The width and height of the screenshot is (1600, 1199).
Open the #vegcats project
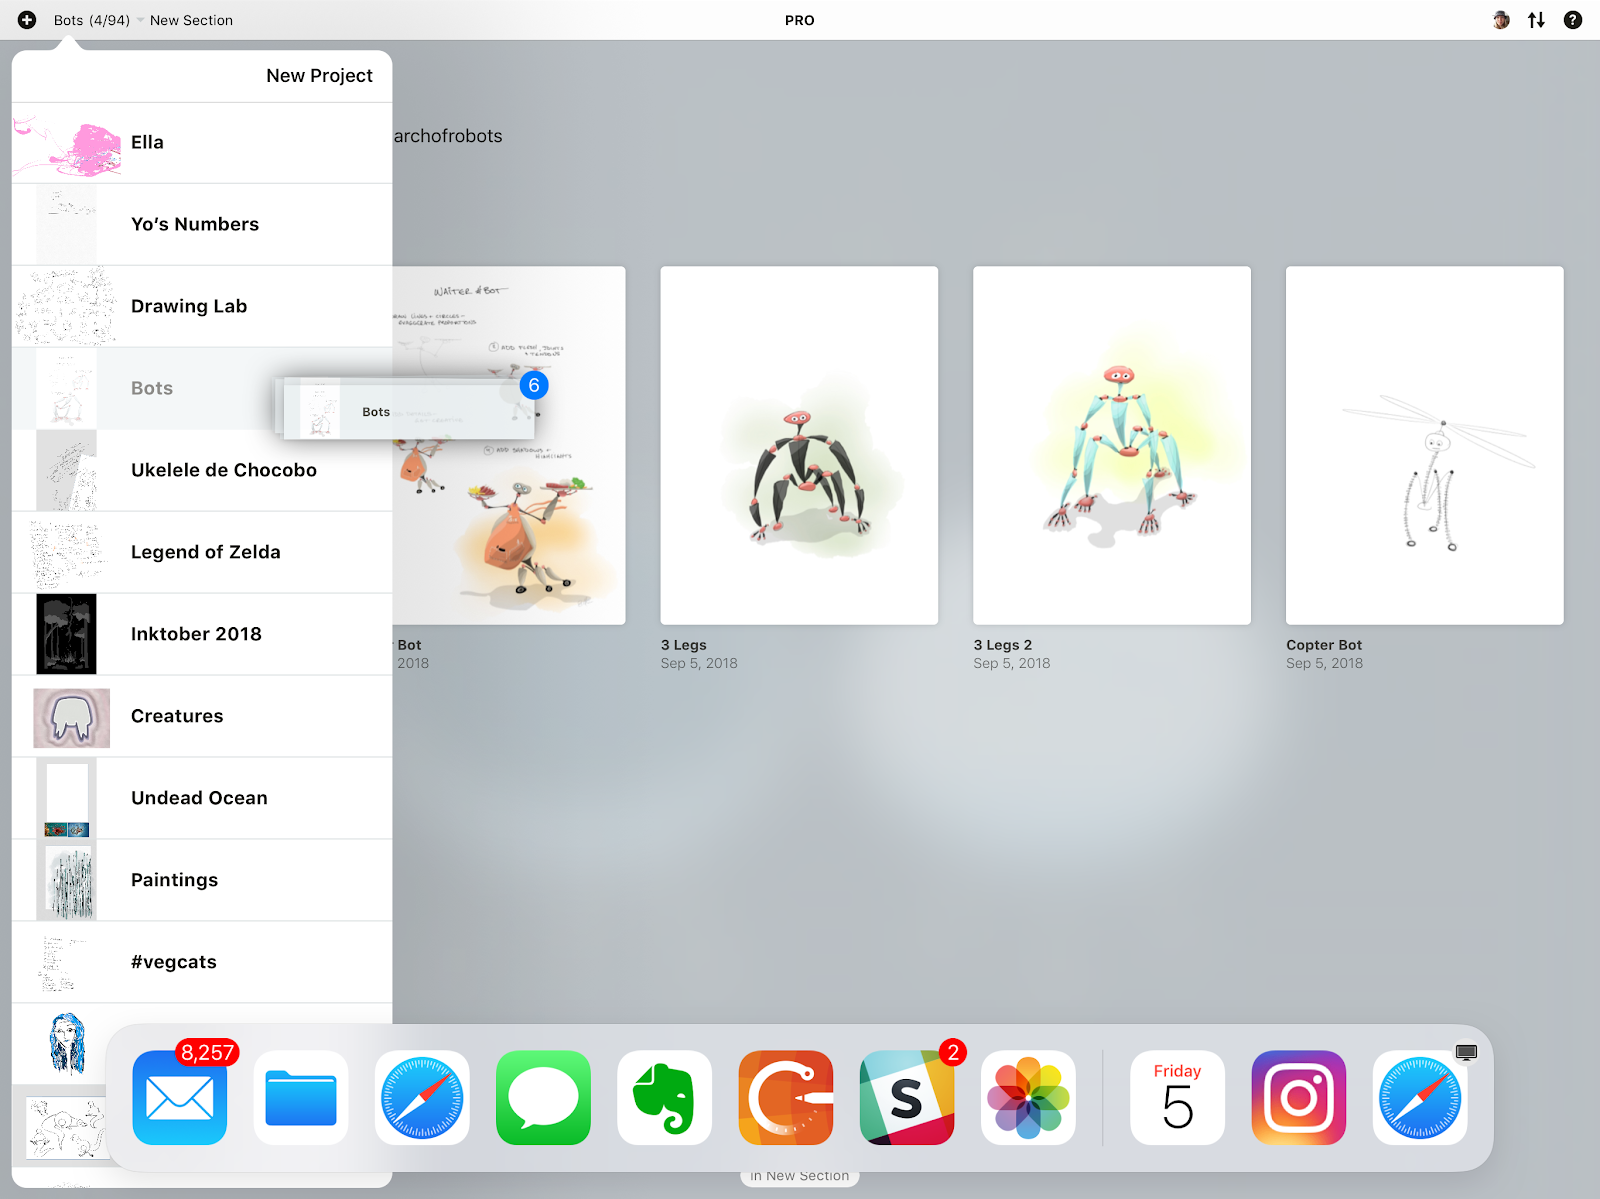pyautogui.click(x=202, y=963)
